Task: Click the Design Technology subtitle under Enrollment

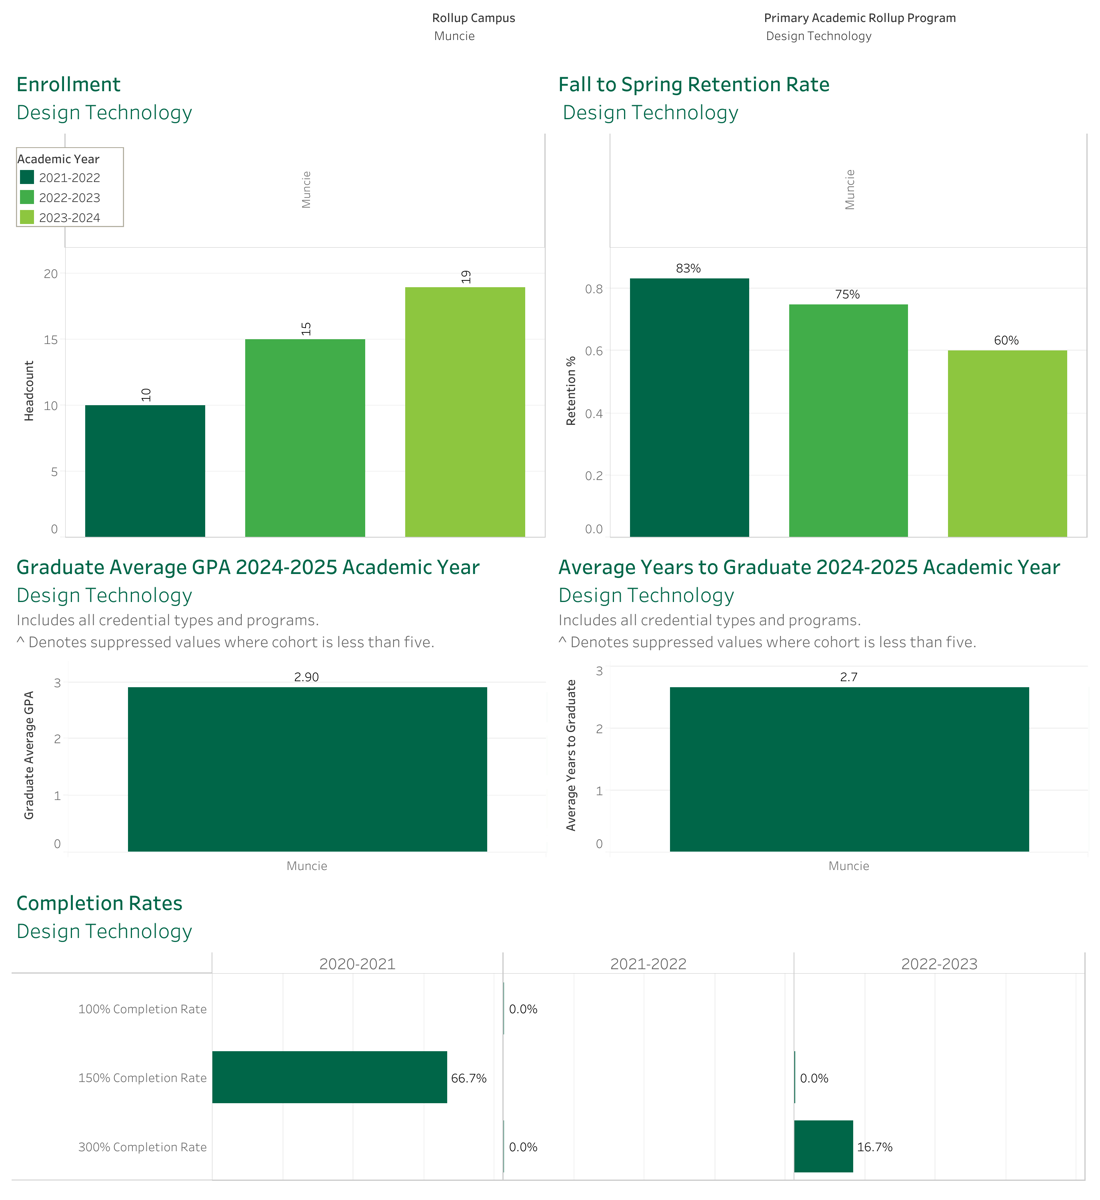Action: [x=104, y=112]
